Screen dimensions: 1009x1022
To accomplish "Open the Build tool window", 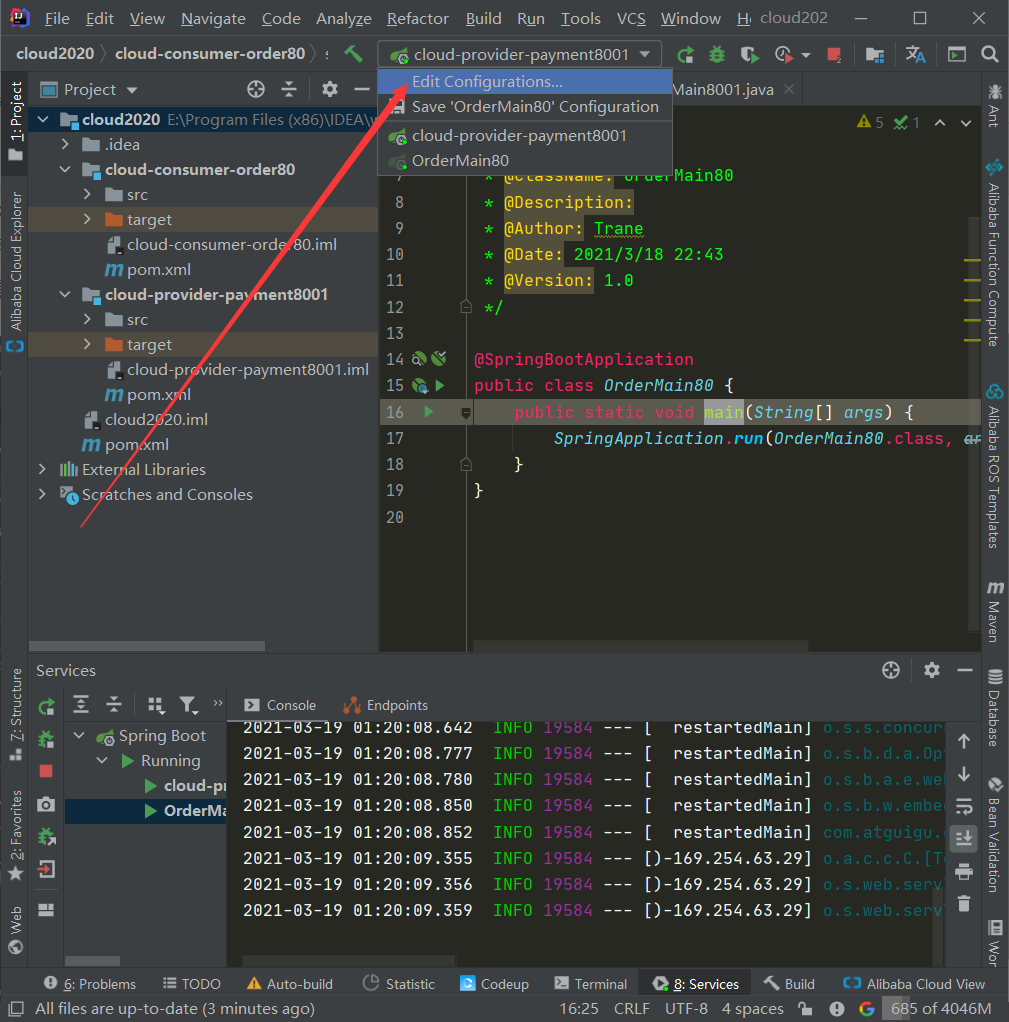I will tap(789, 984).
